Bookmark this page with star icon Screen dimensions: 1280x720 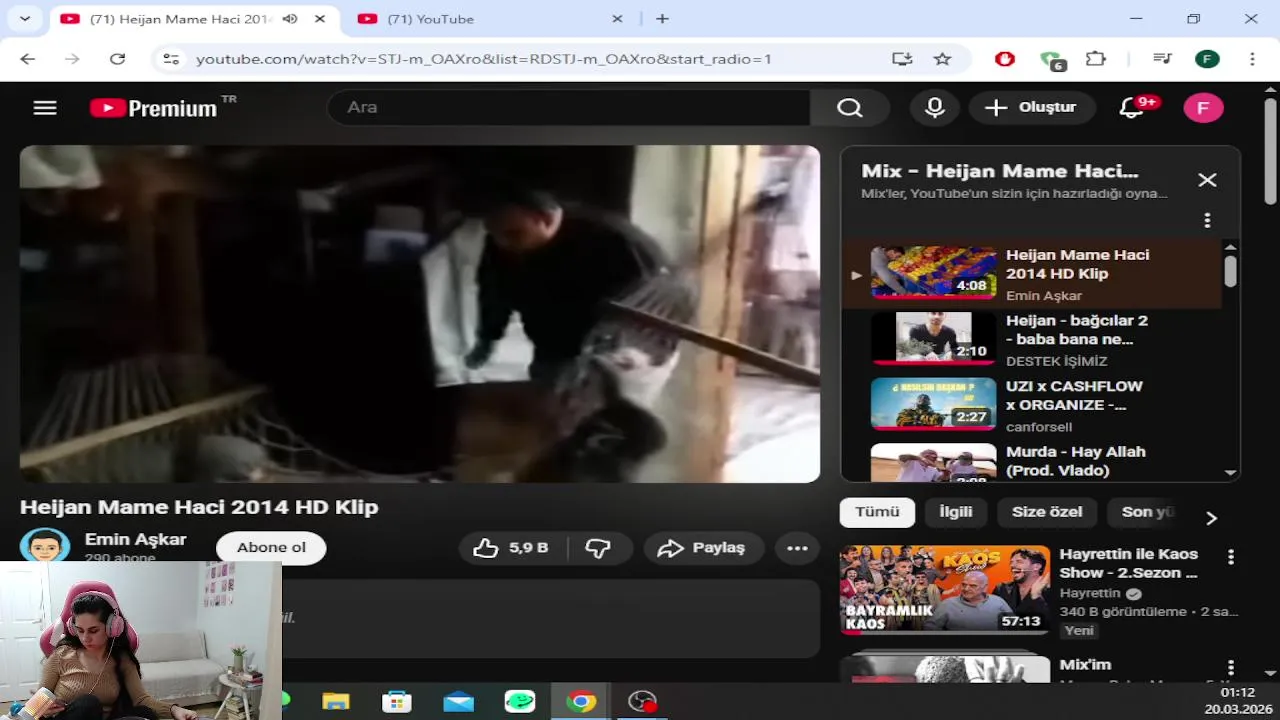pos(942,59)
